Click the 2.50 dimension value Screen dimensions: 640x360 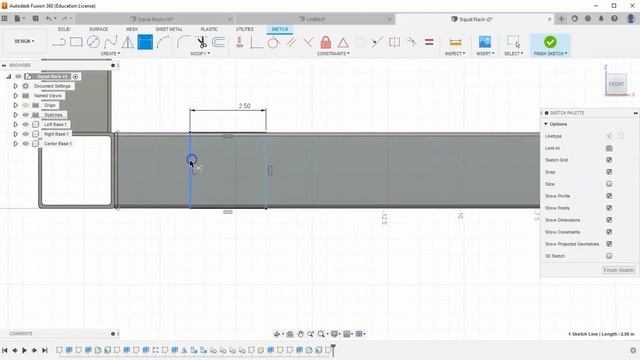coord(244,106)
